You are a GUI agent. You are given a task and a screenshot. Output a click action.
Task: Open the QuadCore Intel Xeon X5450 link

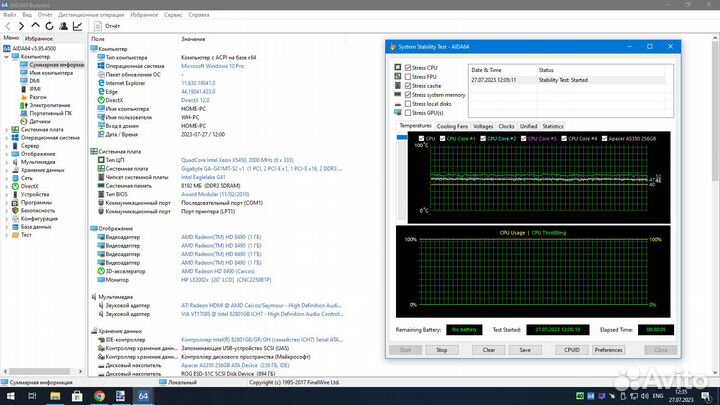[237, 160]
